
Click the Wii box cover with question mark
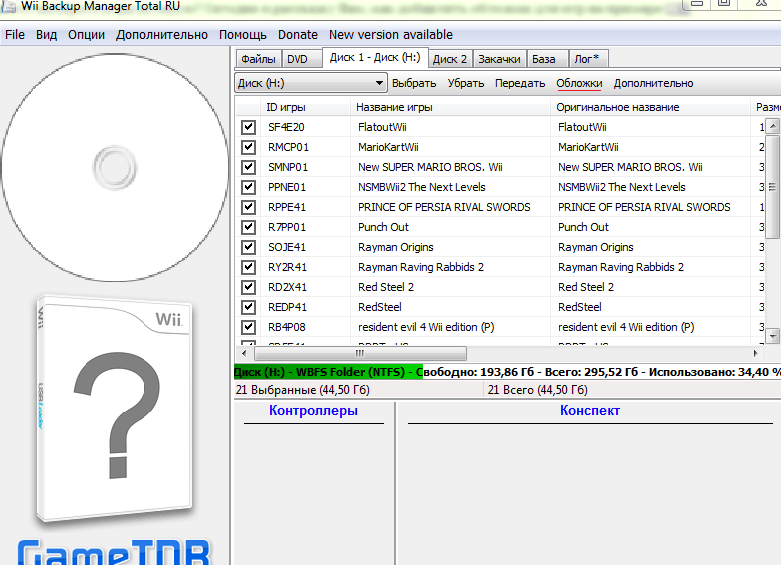coord(115,410)
